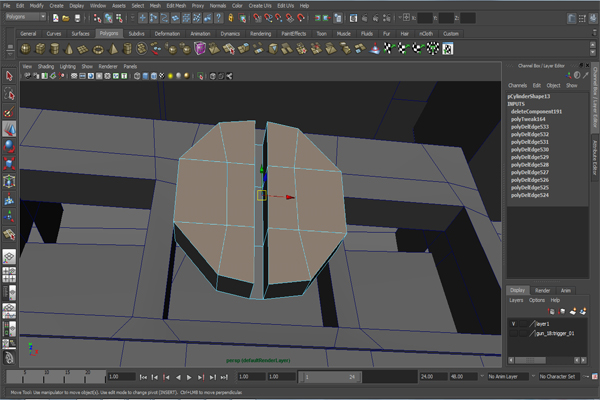Image resolution: width=600 pixels, height=400 pixels.
Task: Click the purple cube shelf icon
Action: pyautogui.click(x=200, y=49)
